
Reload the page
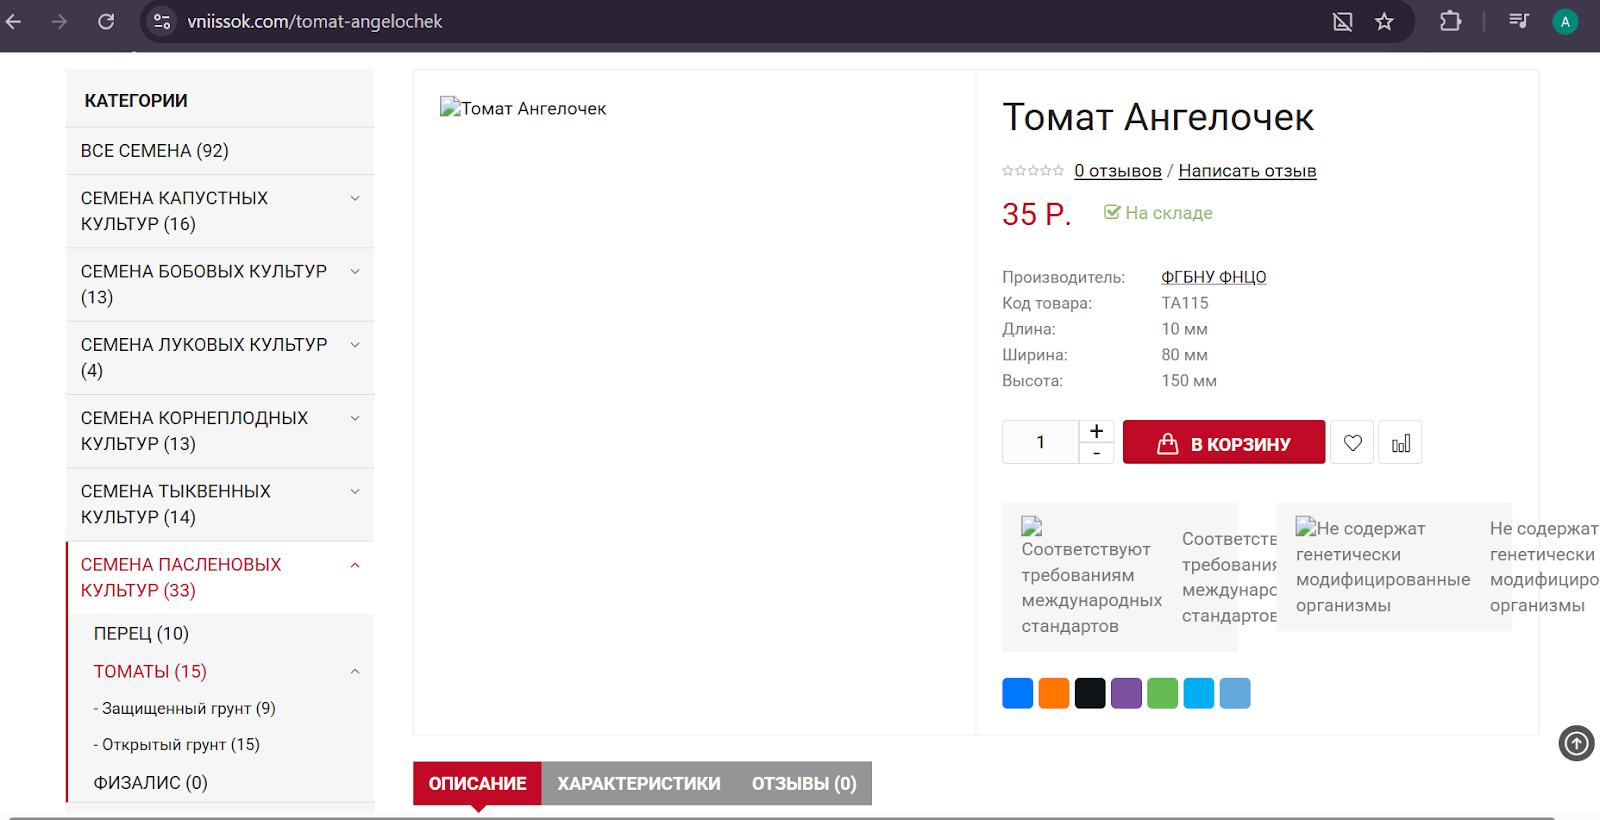click(x=106, y=22)
